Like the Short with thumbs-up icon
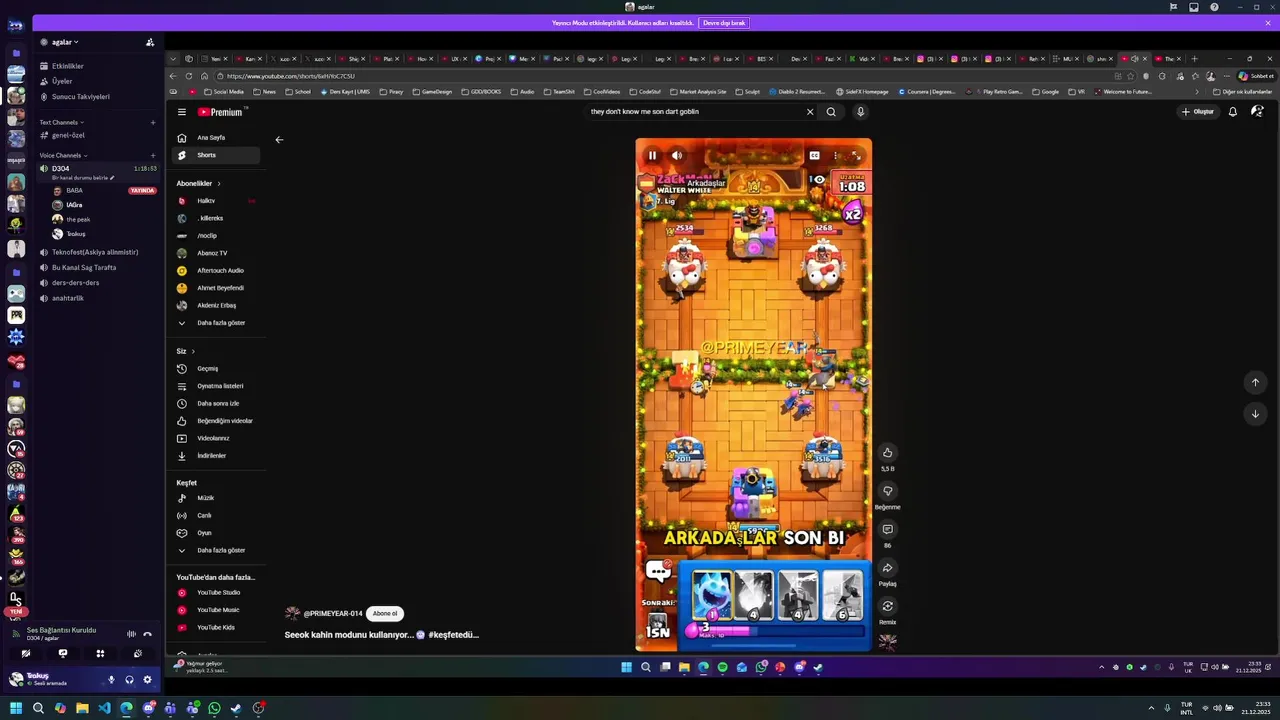 pyautogui.click(x=887, y=453)
